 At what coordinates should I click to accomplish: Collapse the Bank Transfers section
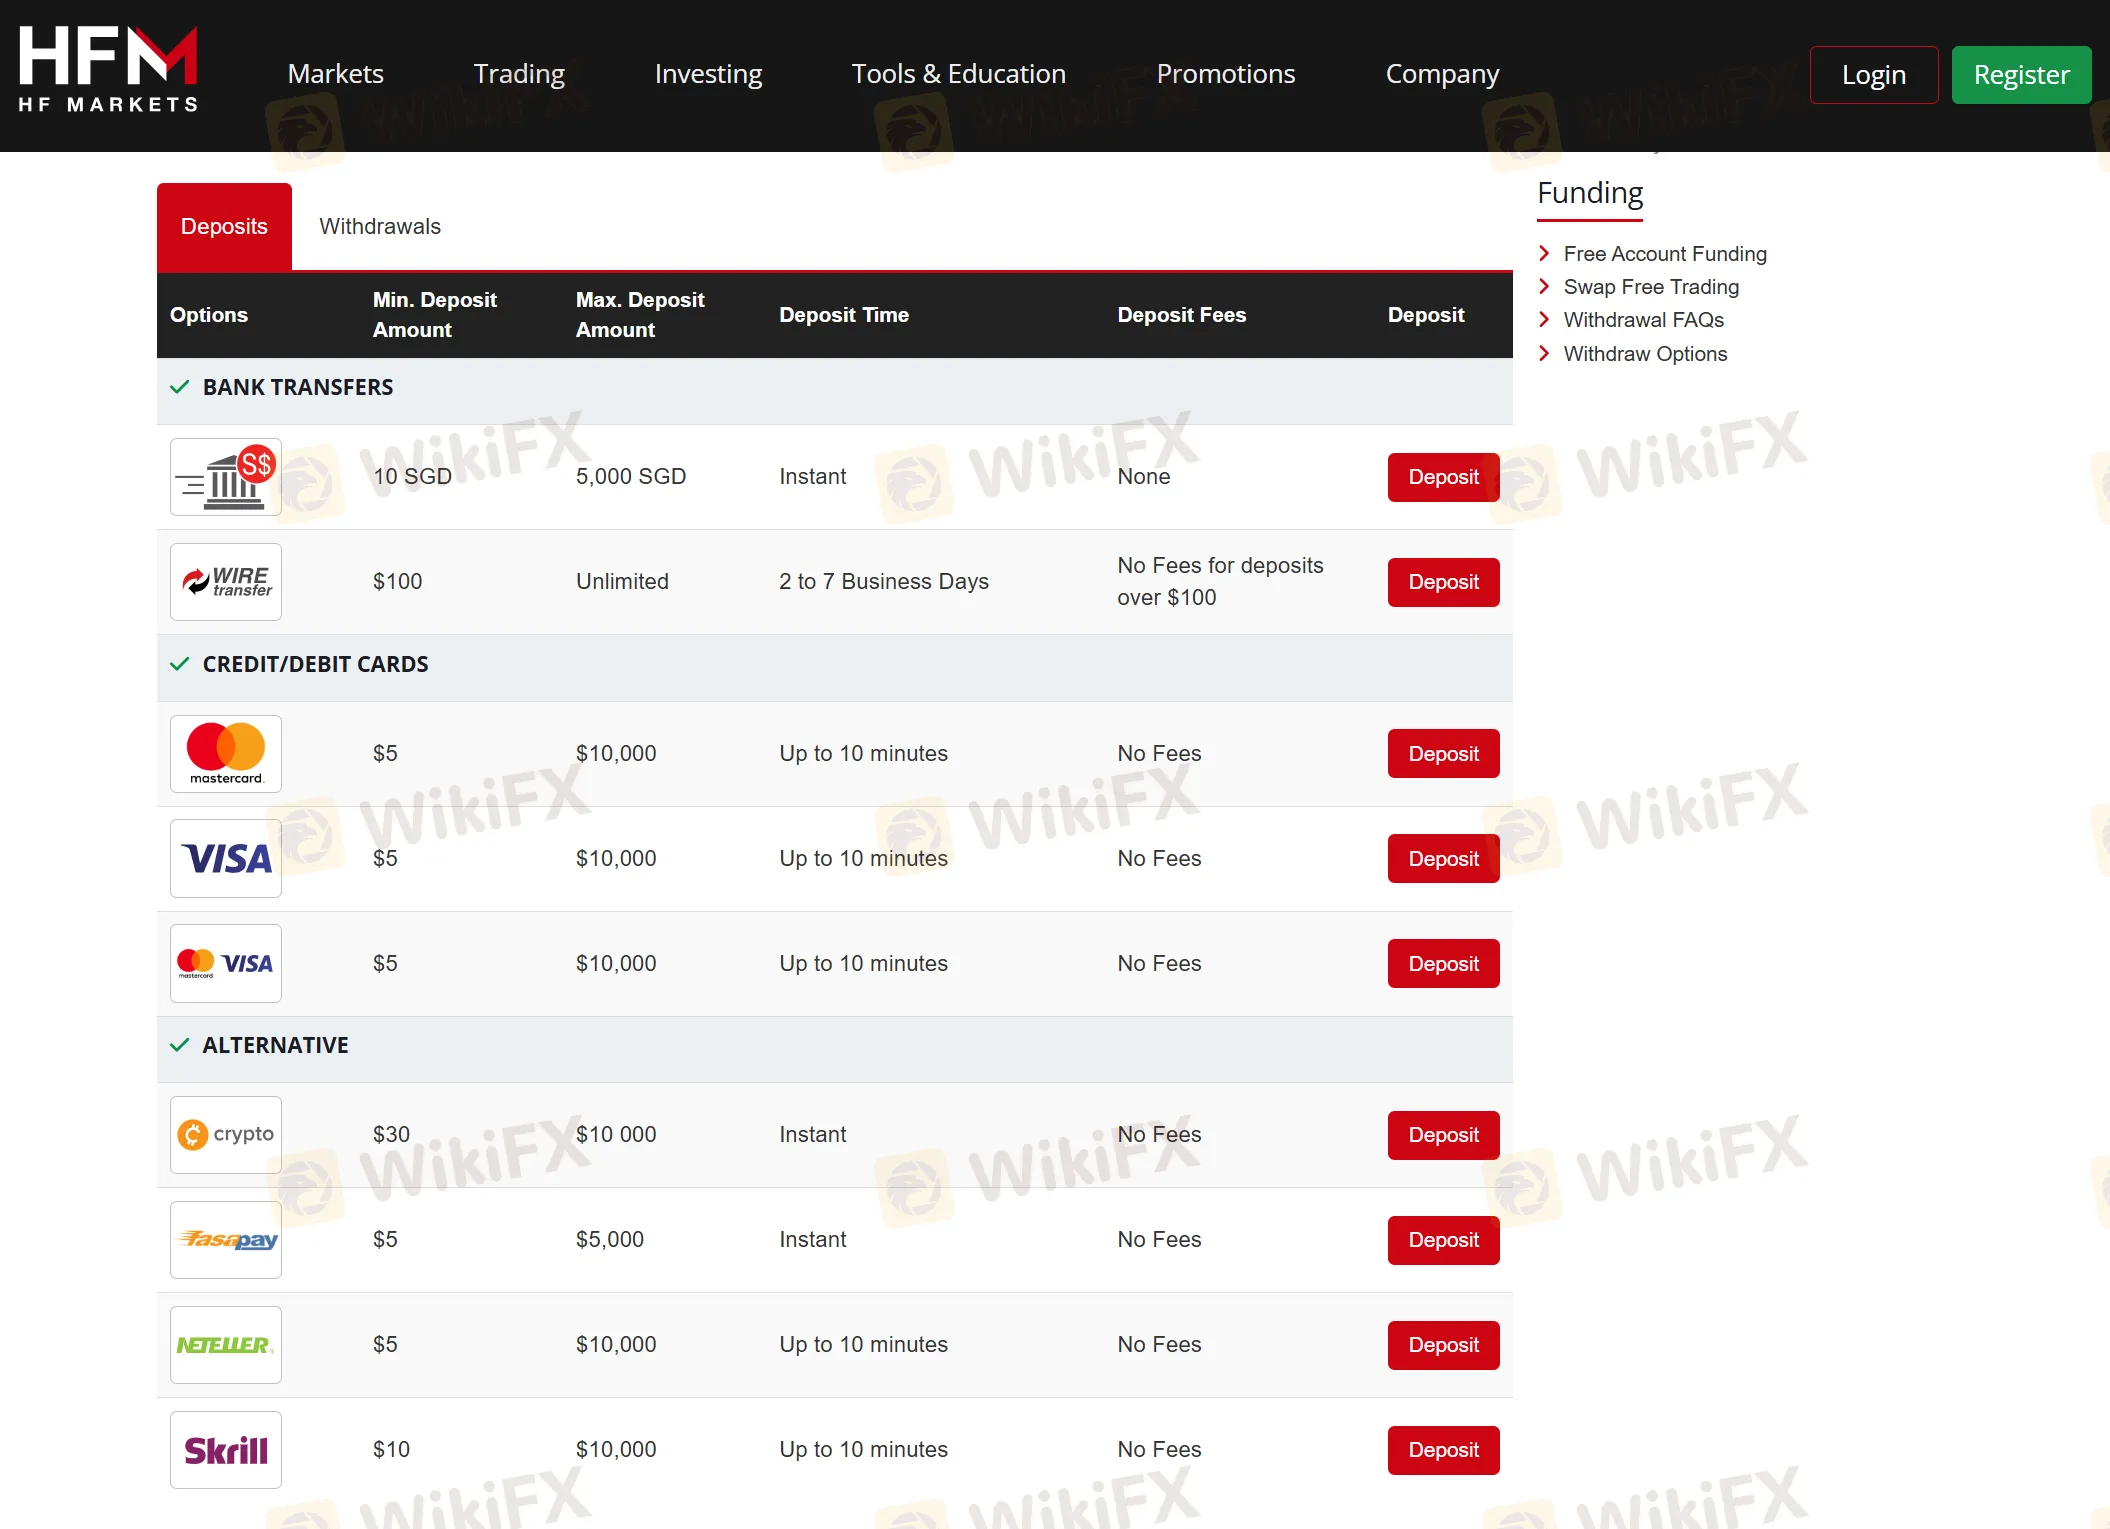pos(297,388)
